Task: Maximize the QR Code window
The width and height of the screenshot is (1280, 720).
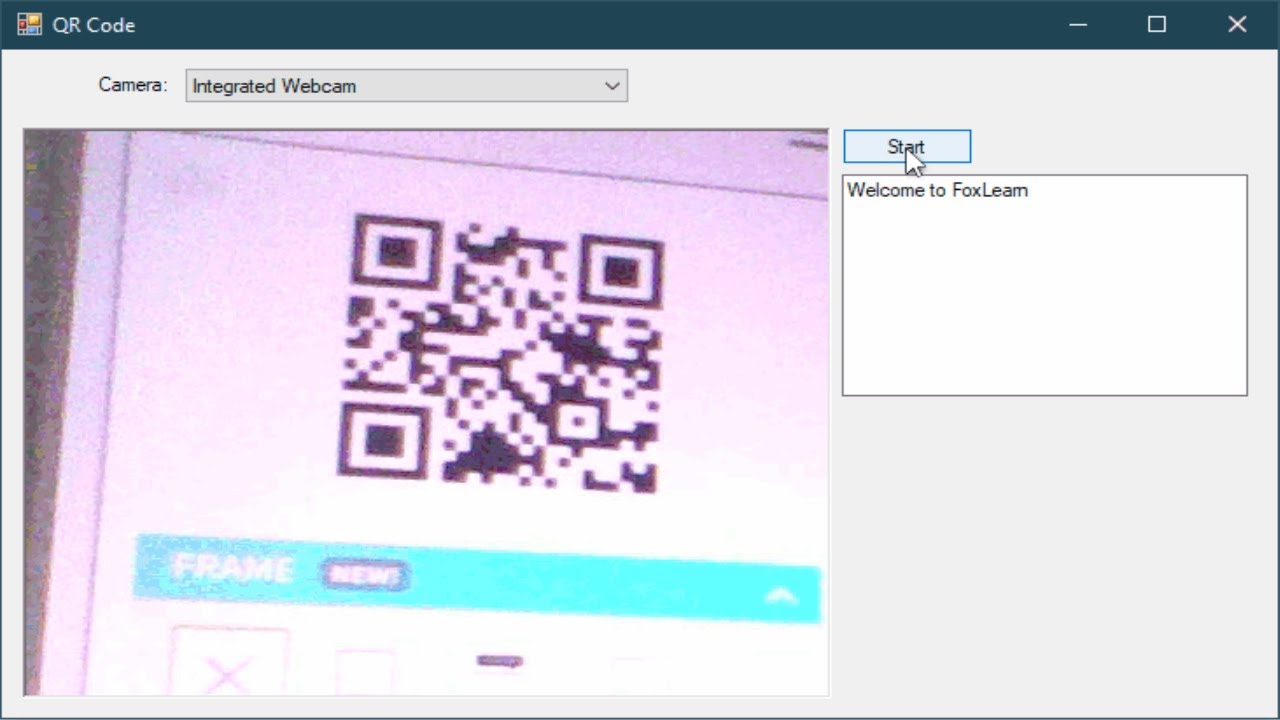Action: [1157, 24]
